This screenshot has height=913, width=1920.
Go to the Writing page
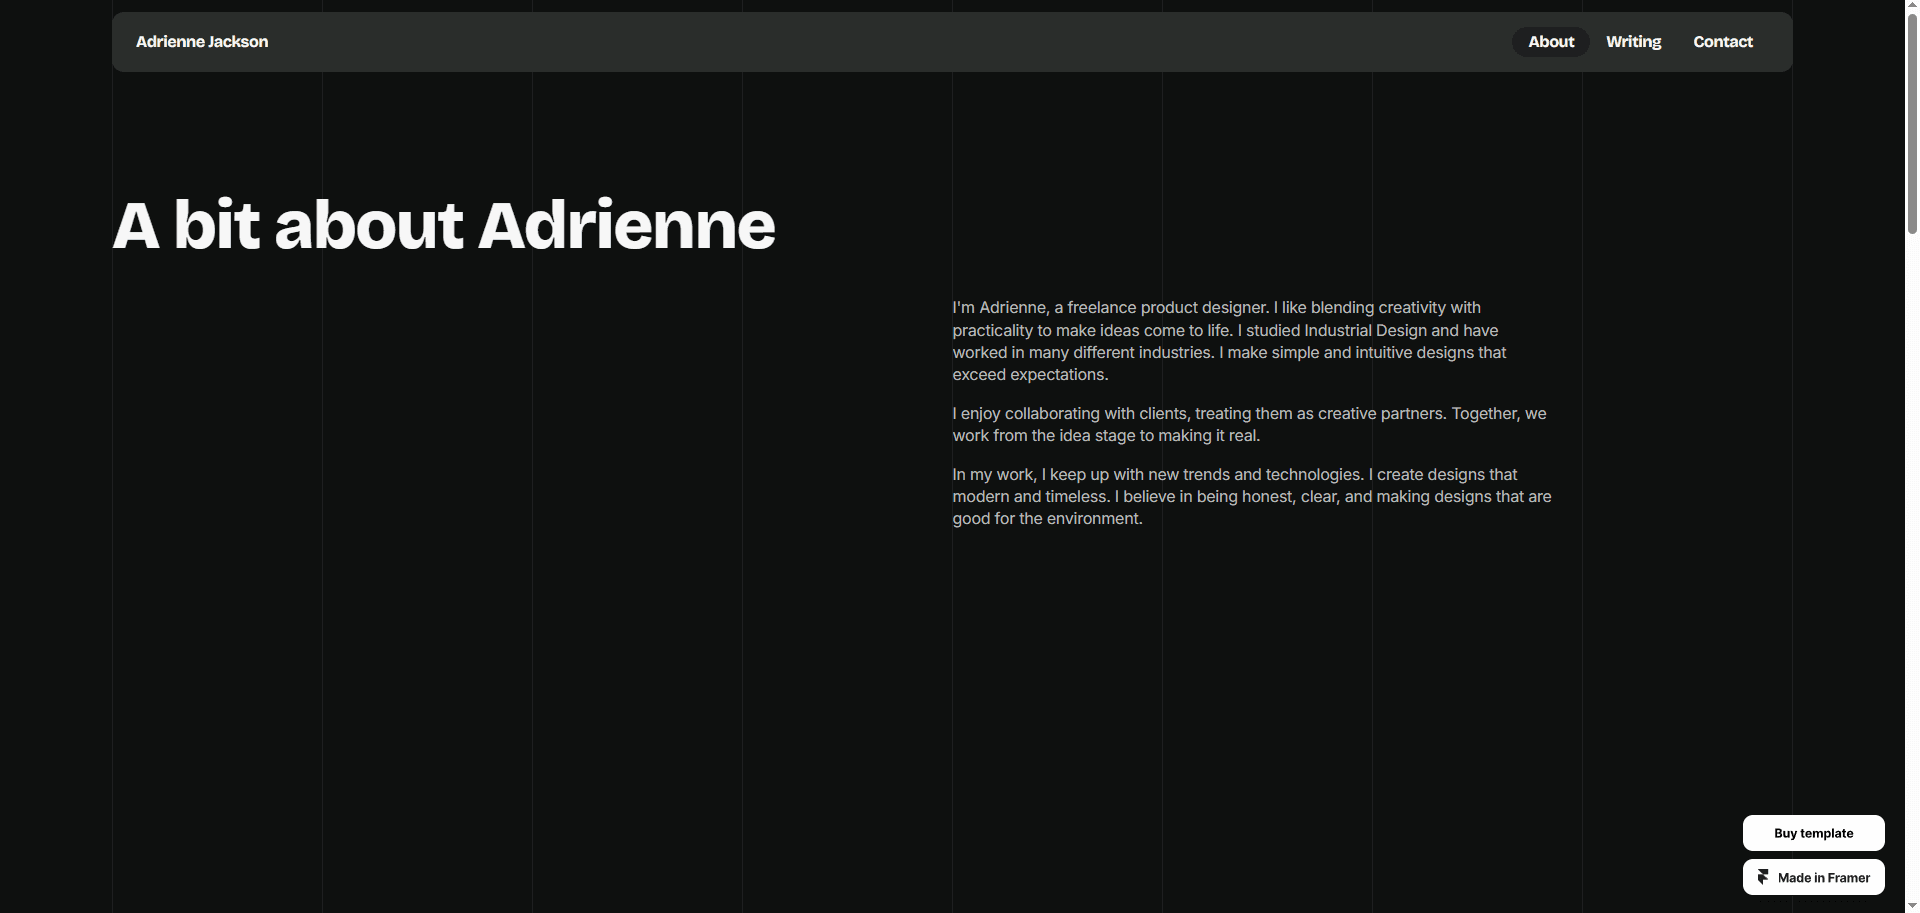pos(1633,42)
